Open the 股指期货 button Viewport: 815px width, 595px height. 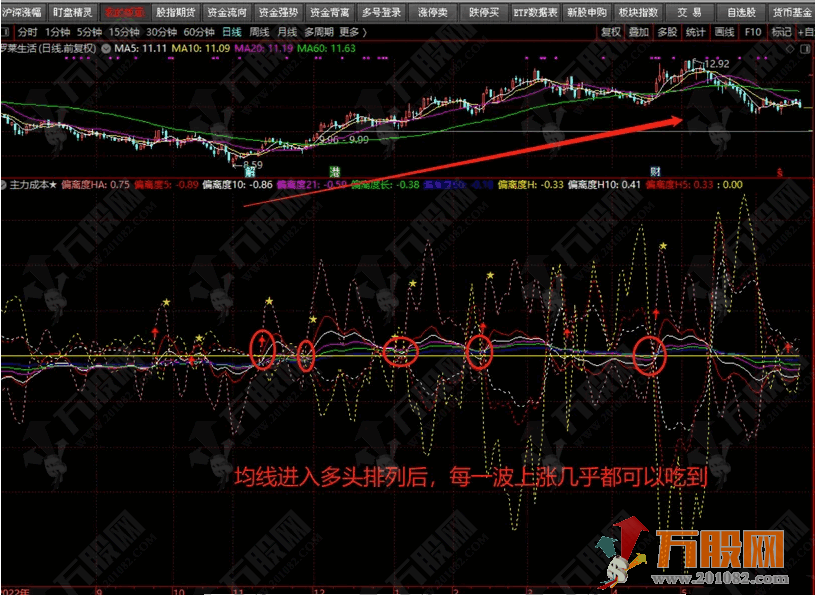point(176,12)
